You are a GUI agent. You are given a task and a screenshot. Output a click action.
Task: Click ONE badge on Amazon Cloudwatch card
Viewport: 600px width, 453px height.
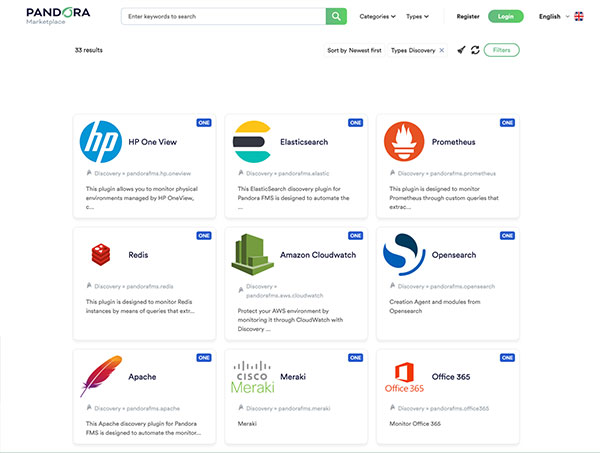[355, 235]
